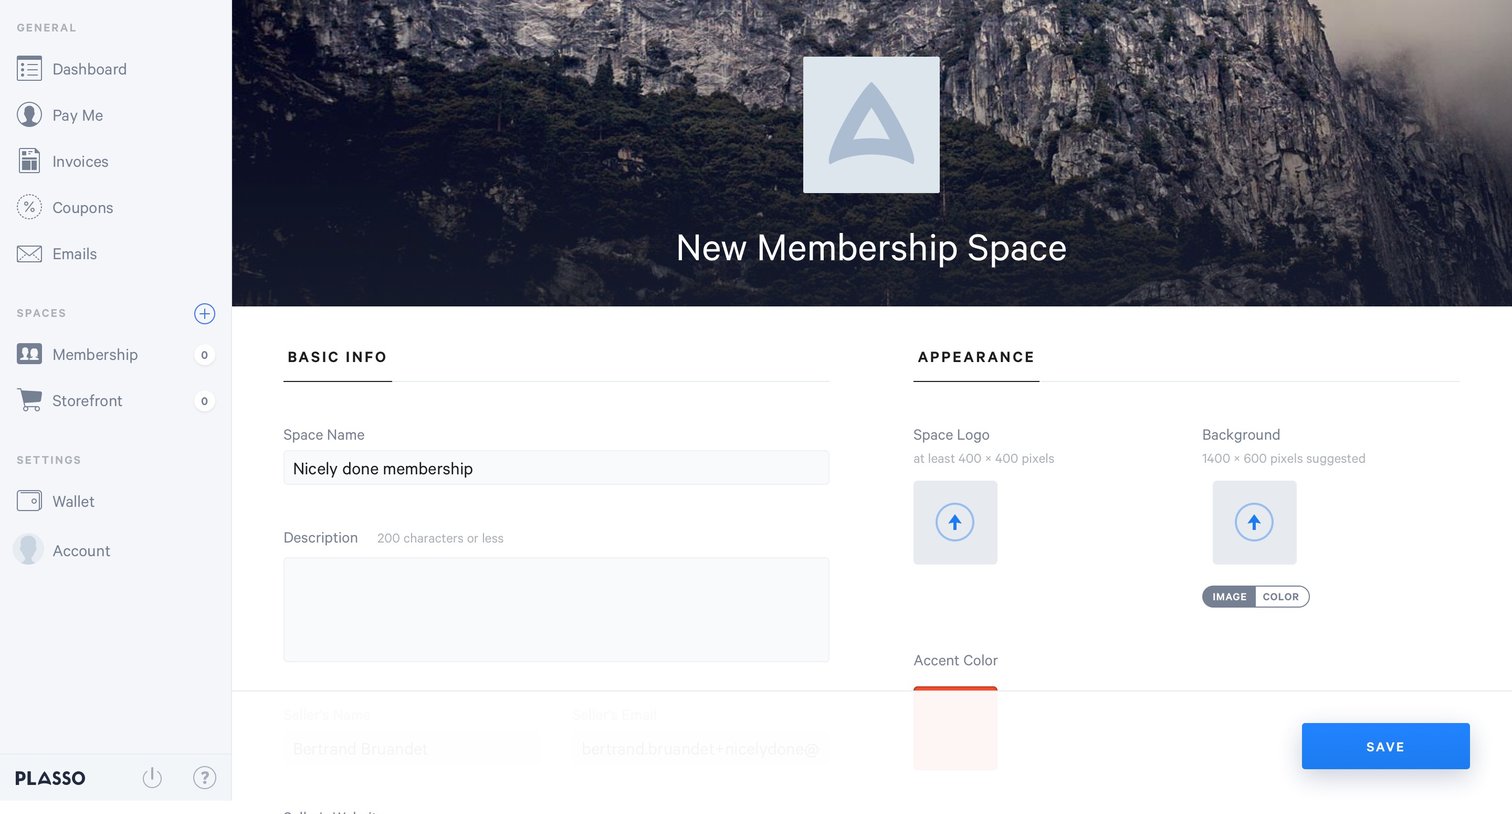Image resolution: width=1512 pixels, height=814 pixels.
Task: Click the PLASSO logo
Action: [x=50, y=778]
